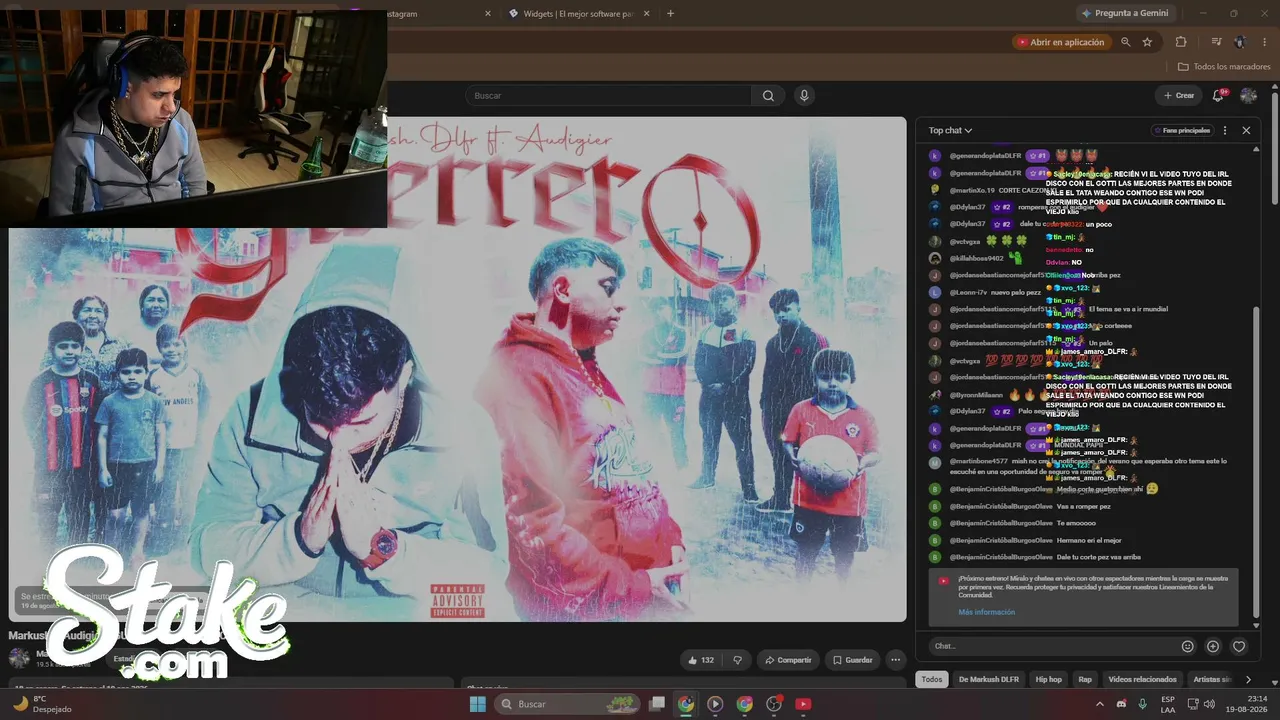Share the video with Compartir
1280x720 pixels.
[787, 660]
